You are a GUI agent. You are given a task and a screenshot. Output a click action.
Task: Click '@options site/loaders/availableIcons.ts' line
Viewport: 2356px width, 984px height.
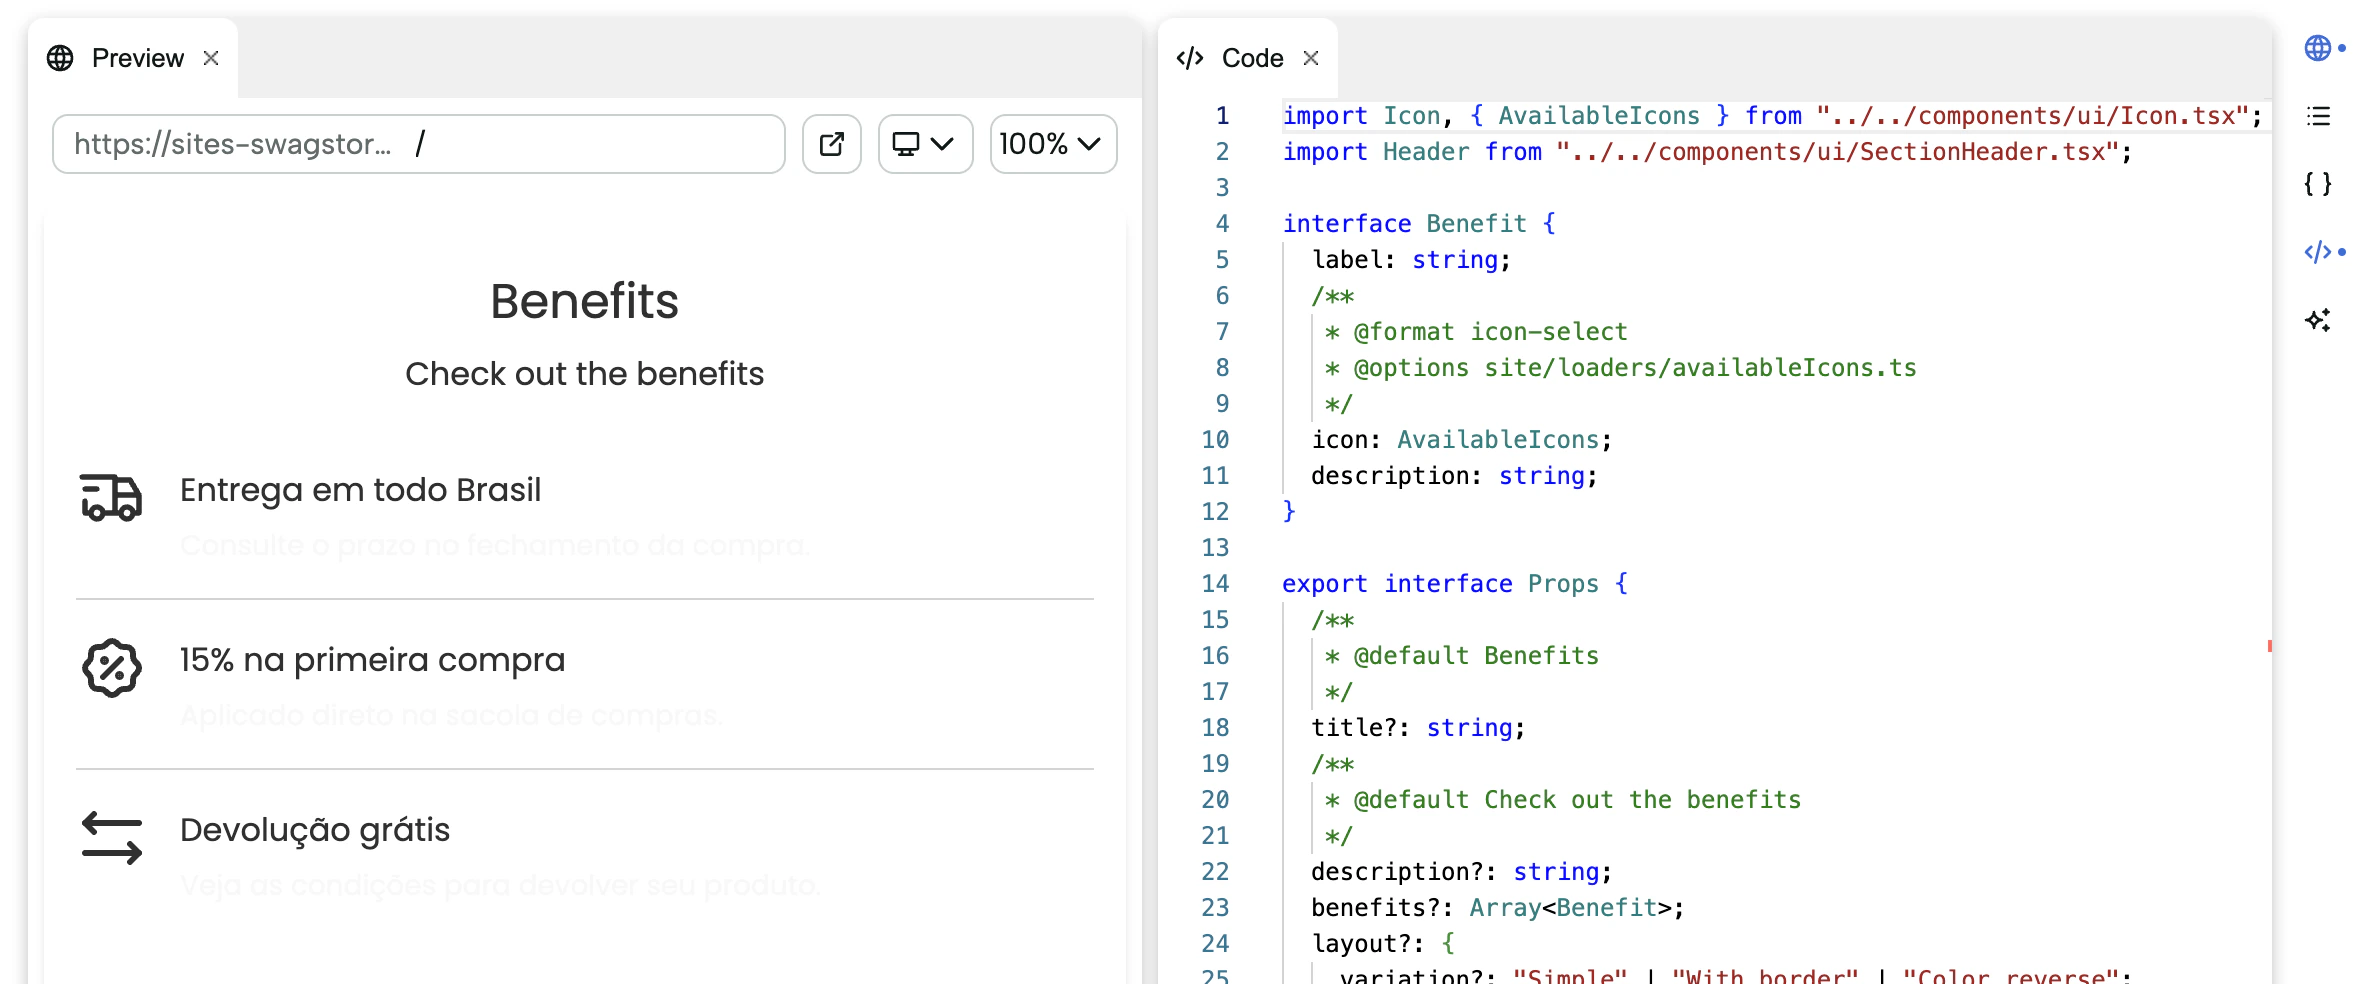[x=1620, y=367]
